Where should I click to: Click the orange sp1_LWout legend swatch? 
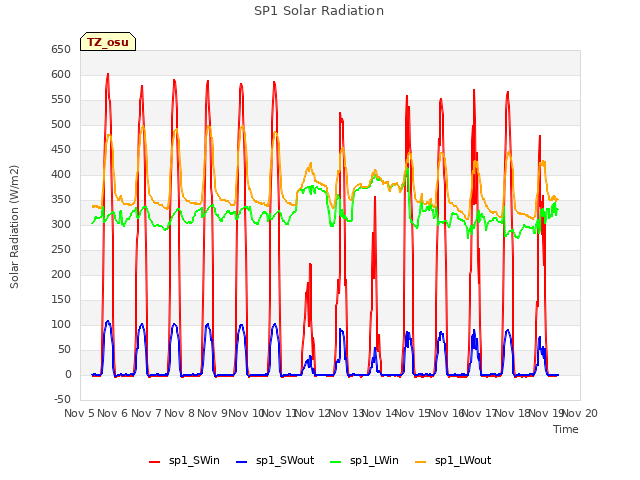pyautogui.click(x=420, y=461)
